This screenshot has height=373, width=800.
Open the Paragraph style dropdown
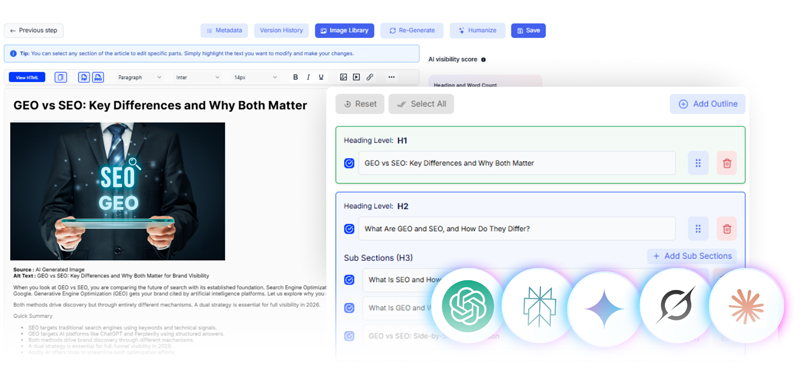139,78
